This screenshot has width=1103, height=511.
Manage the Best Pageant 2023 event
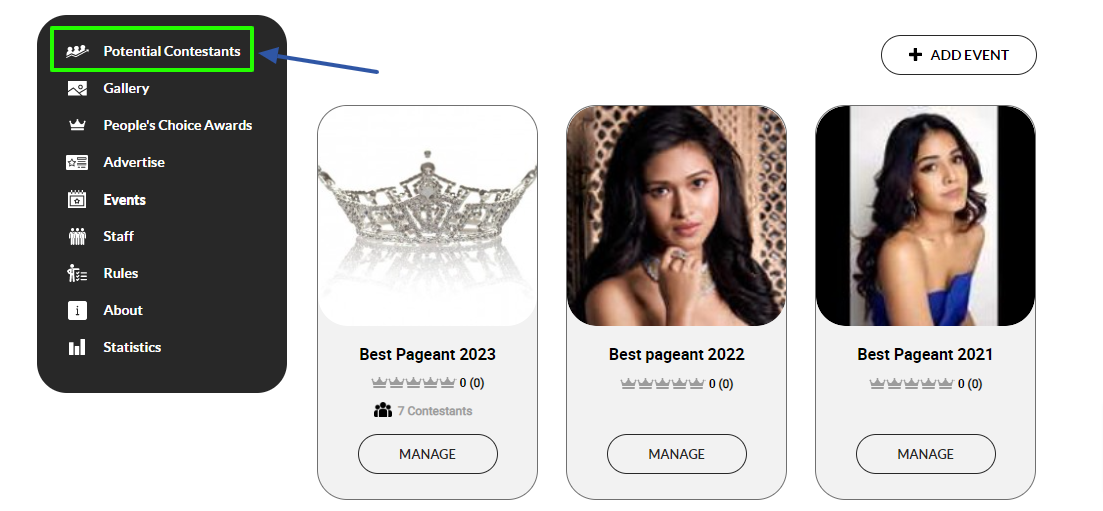click(428, 454)
